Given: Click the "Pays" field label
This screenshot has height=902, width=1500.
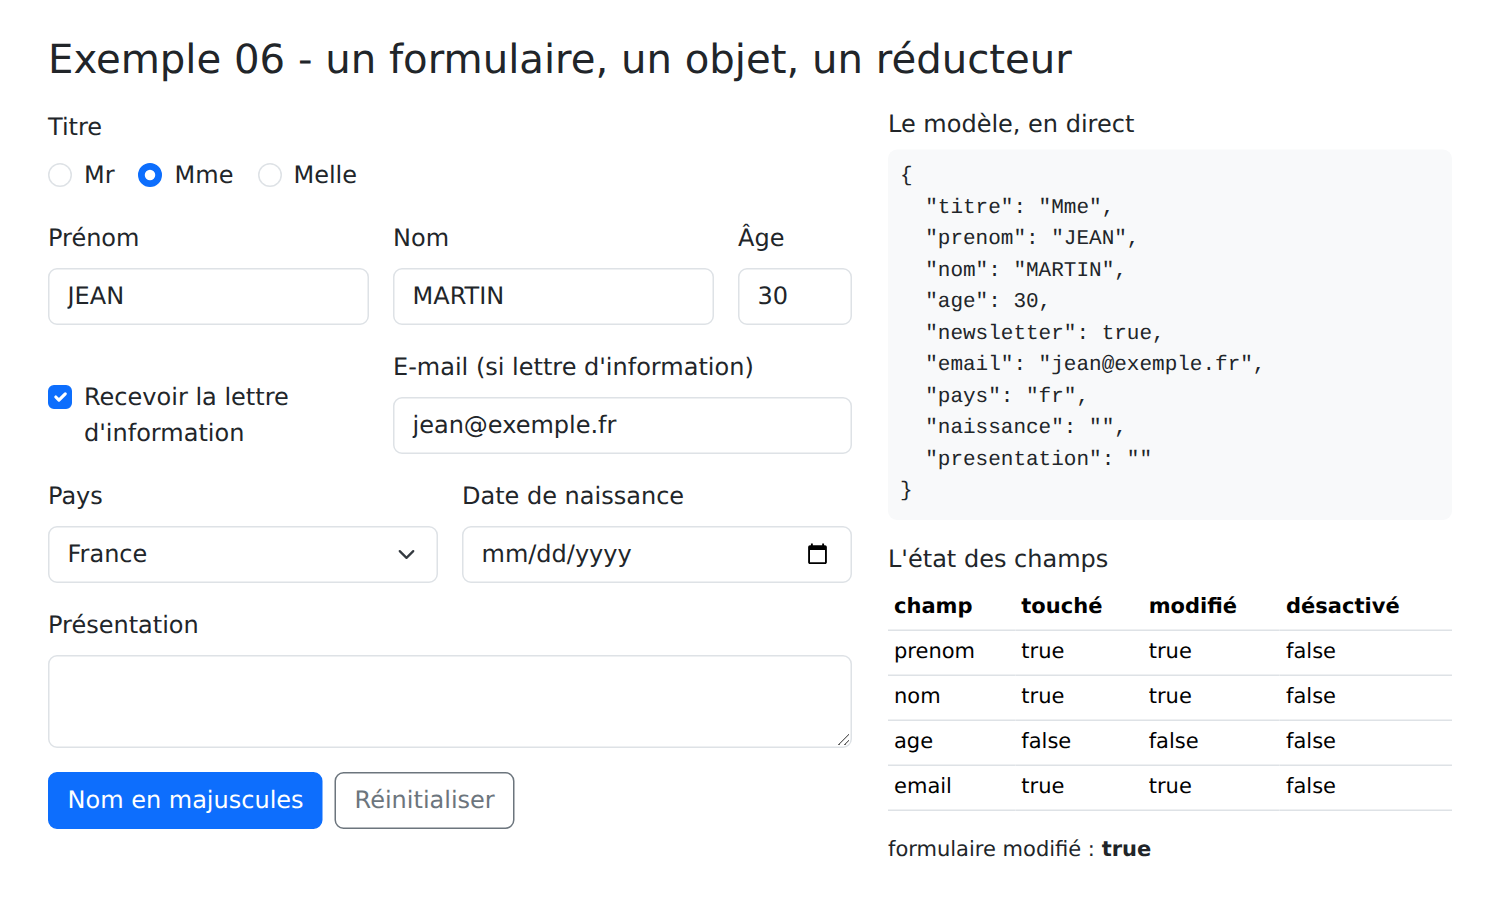Looking at the screenshot, I should pyautogui.click(x=75, y=496).
